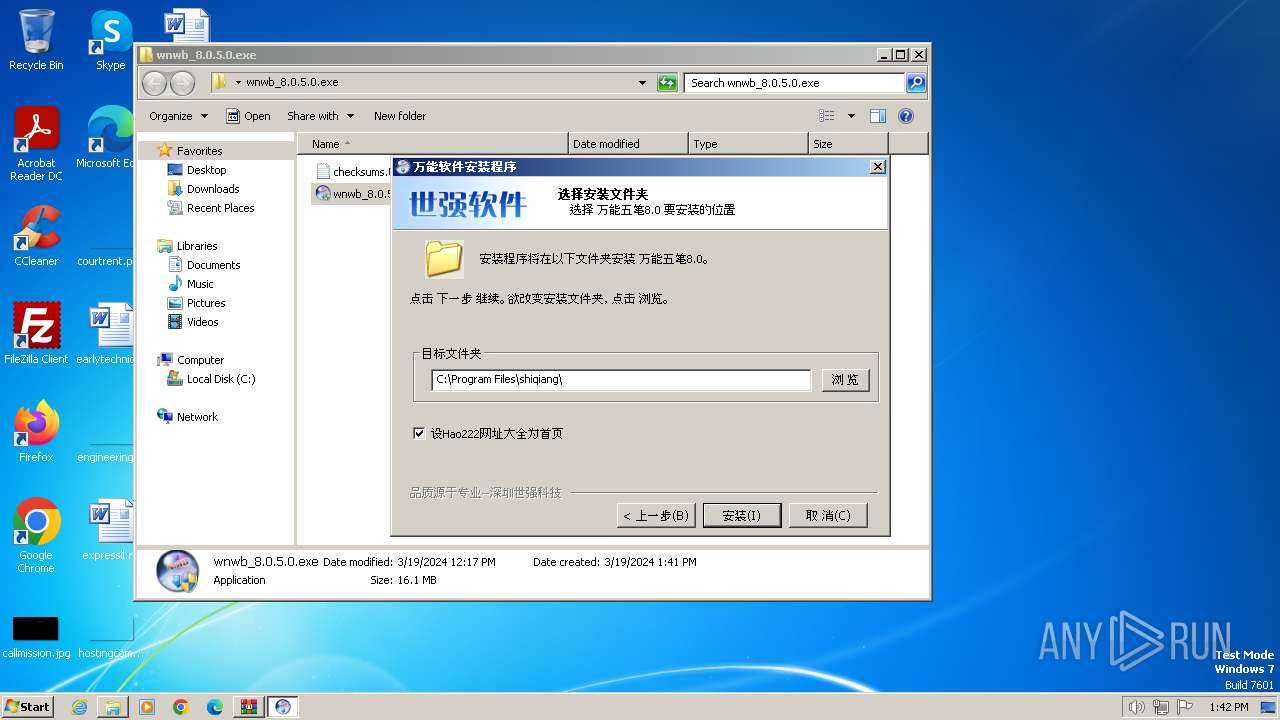
Task: Open FileZilla Client desktop icon
Action: pyautogui.click(x=36, y=333)
